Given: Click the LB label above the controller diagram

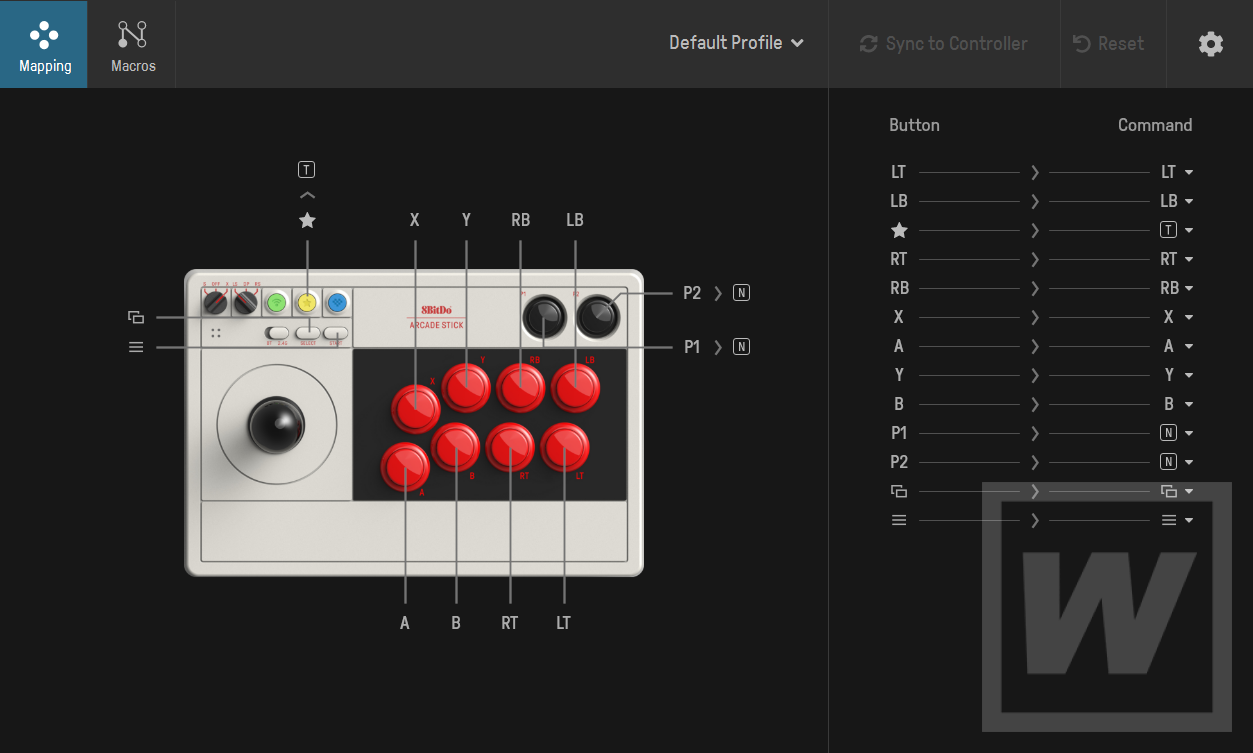Looking at the screenshot, I should tap(574, 220).
